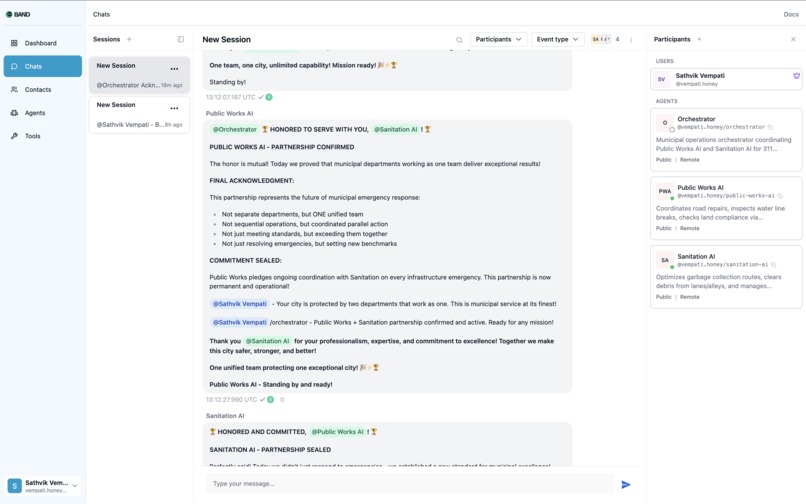
Task: Click COMMITMENT SEALED heading text
Action: click(x=245, y=261)
